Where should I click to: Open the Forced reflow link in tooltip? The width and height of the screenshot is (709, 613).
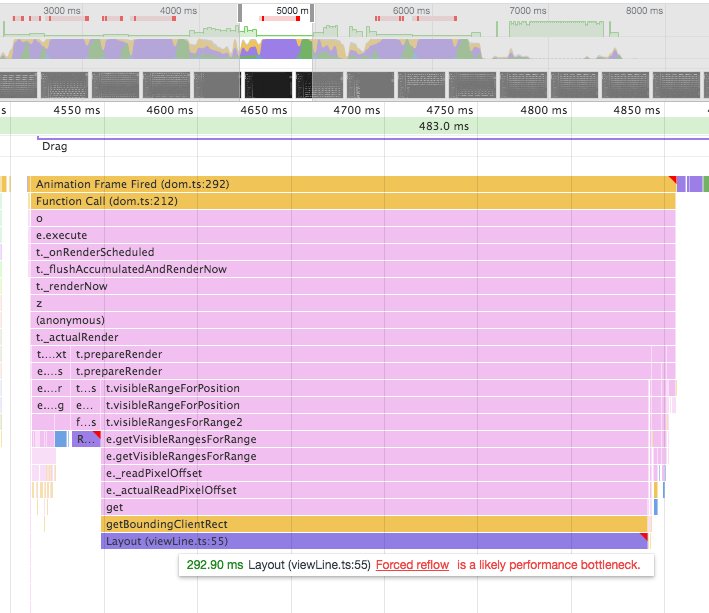(x=412, y=565)
